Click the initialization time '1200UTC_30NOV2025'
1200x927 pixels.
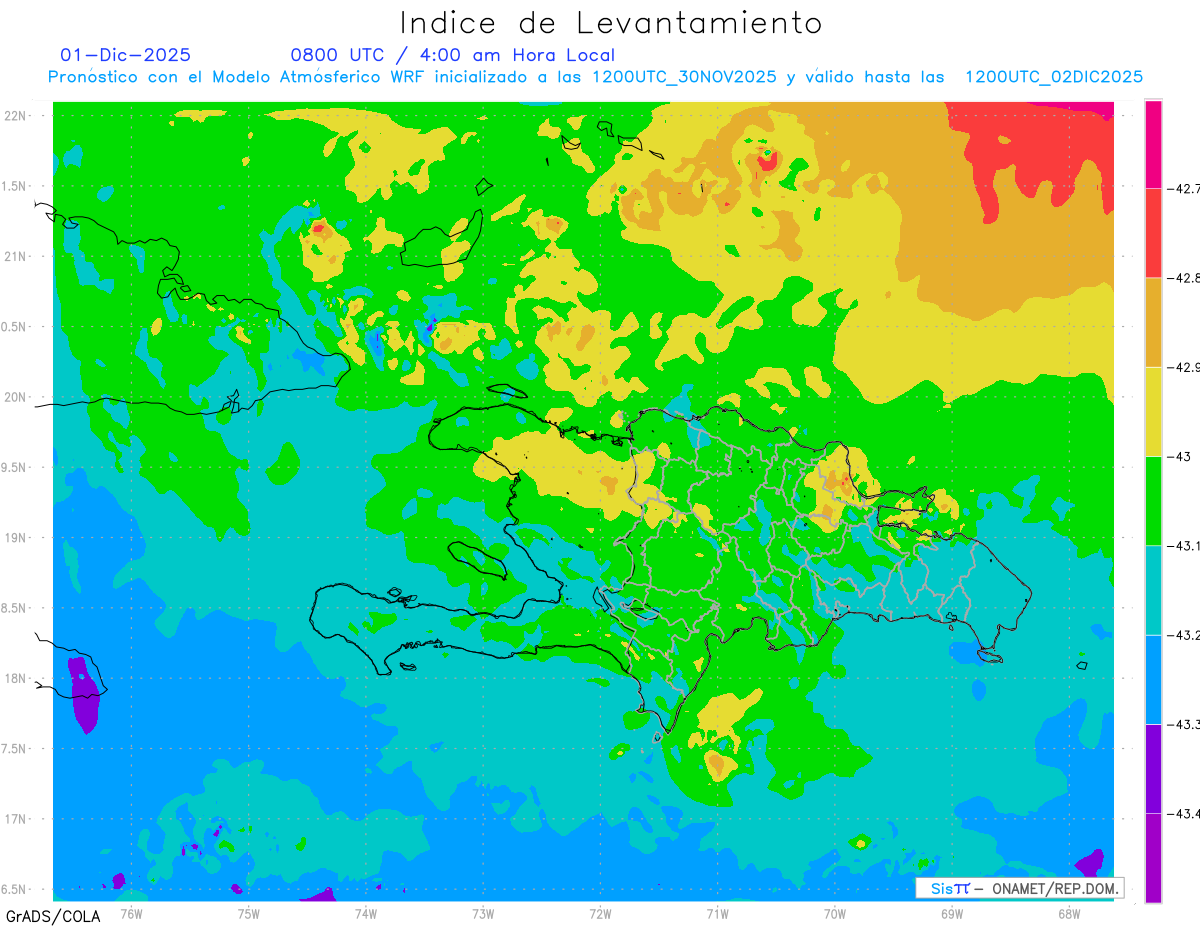[x=684, y=77]
